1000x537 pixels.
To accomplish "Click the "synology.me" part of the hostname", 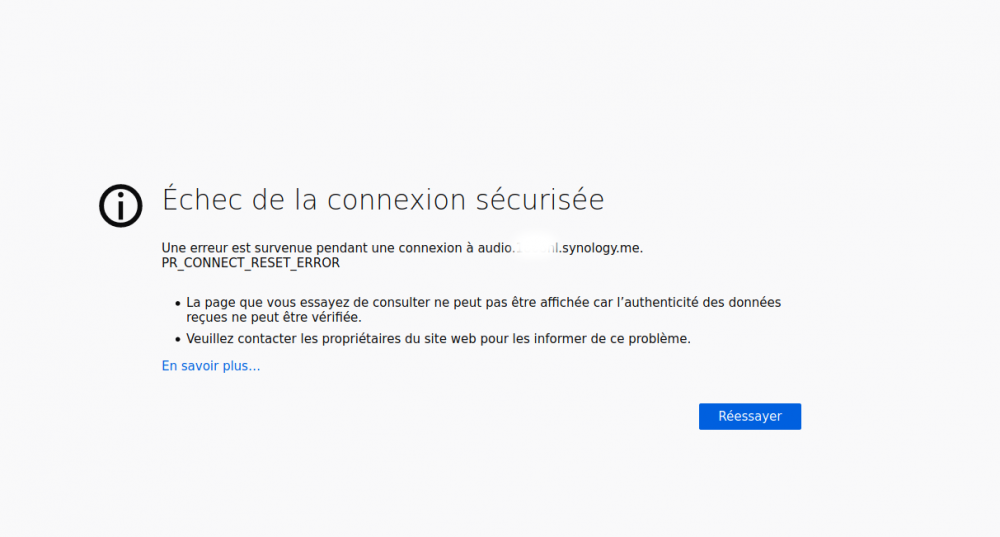I will (602, 248).
